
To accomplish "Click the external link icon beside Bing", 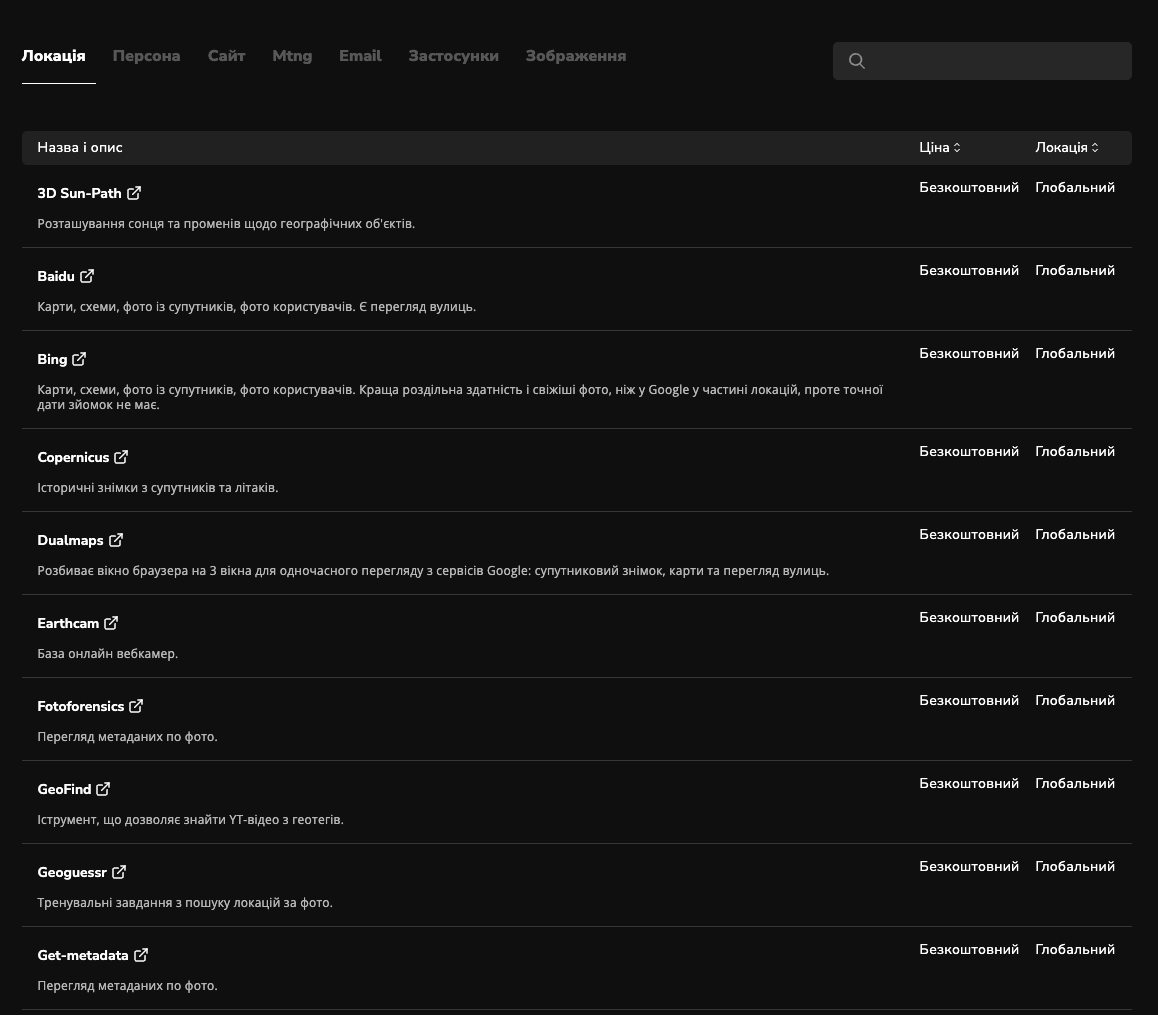I will point(79,359).
